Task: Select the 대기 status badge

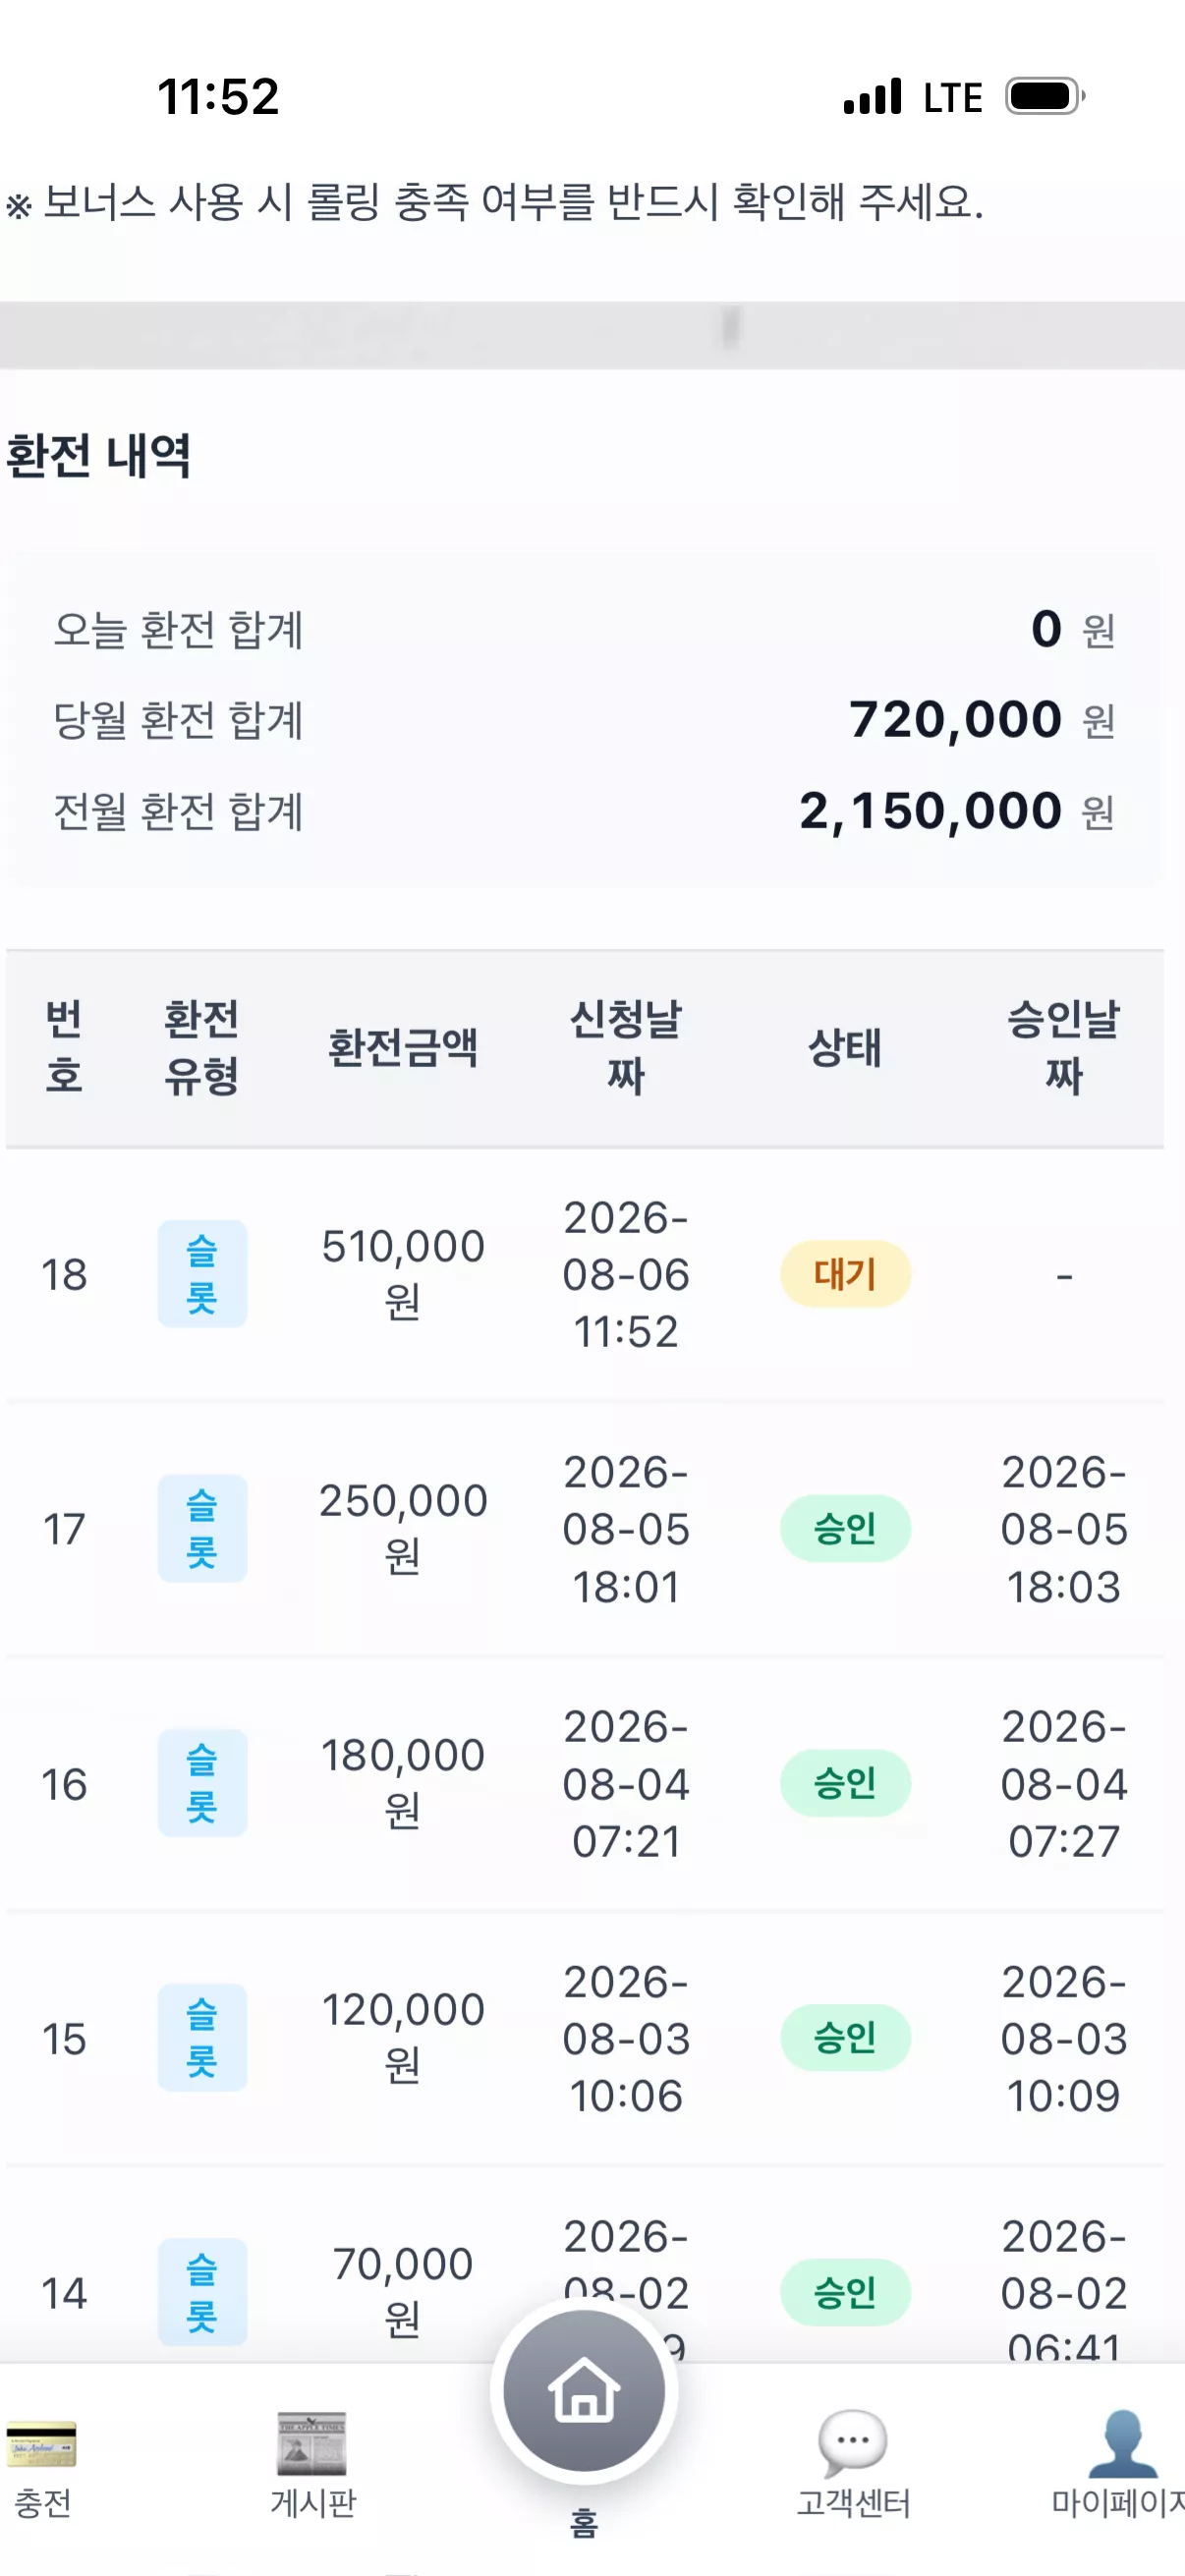Action: click(845, 1274)
